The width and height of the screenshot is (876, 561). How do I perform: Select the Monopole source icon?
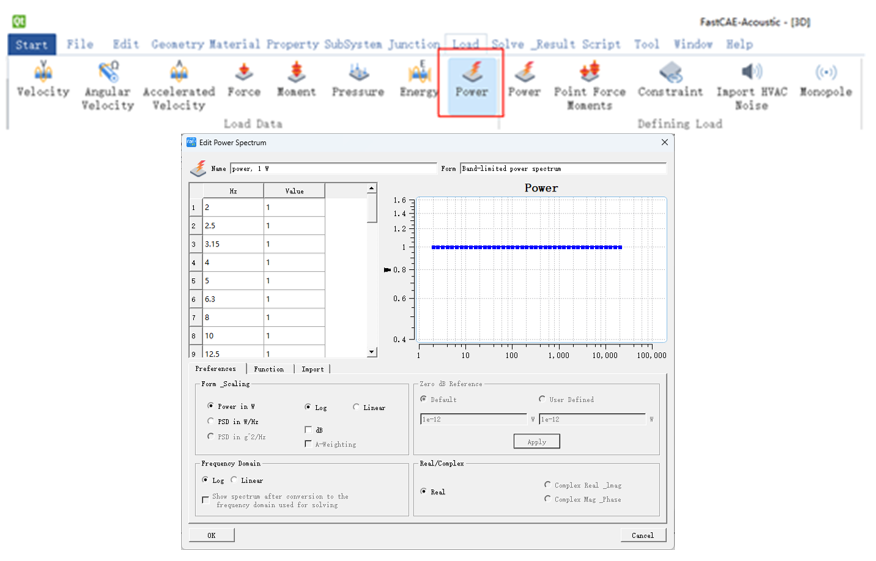825,73
